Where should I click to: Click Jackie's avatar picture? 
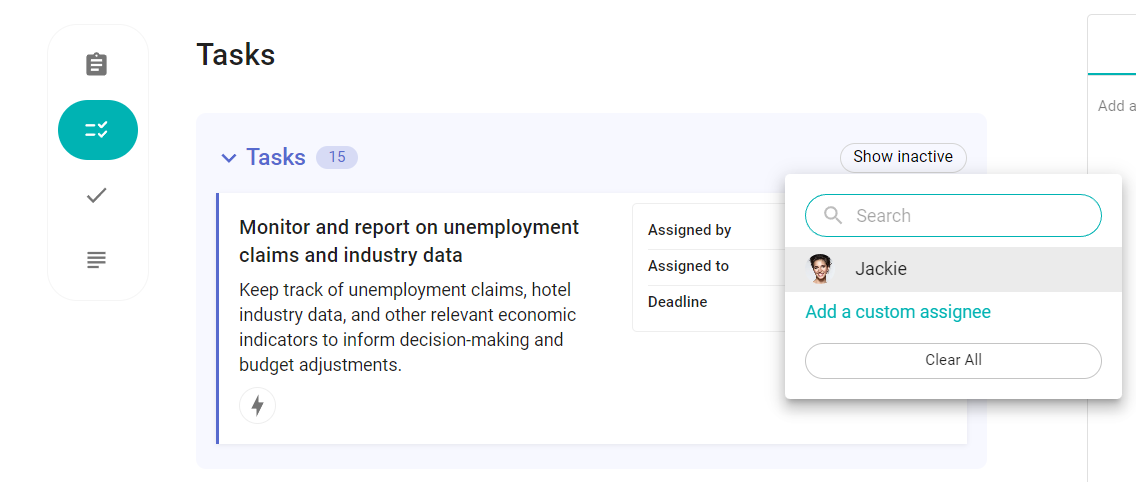(x=820, y=269)
